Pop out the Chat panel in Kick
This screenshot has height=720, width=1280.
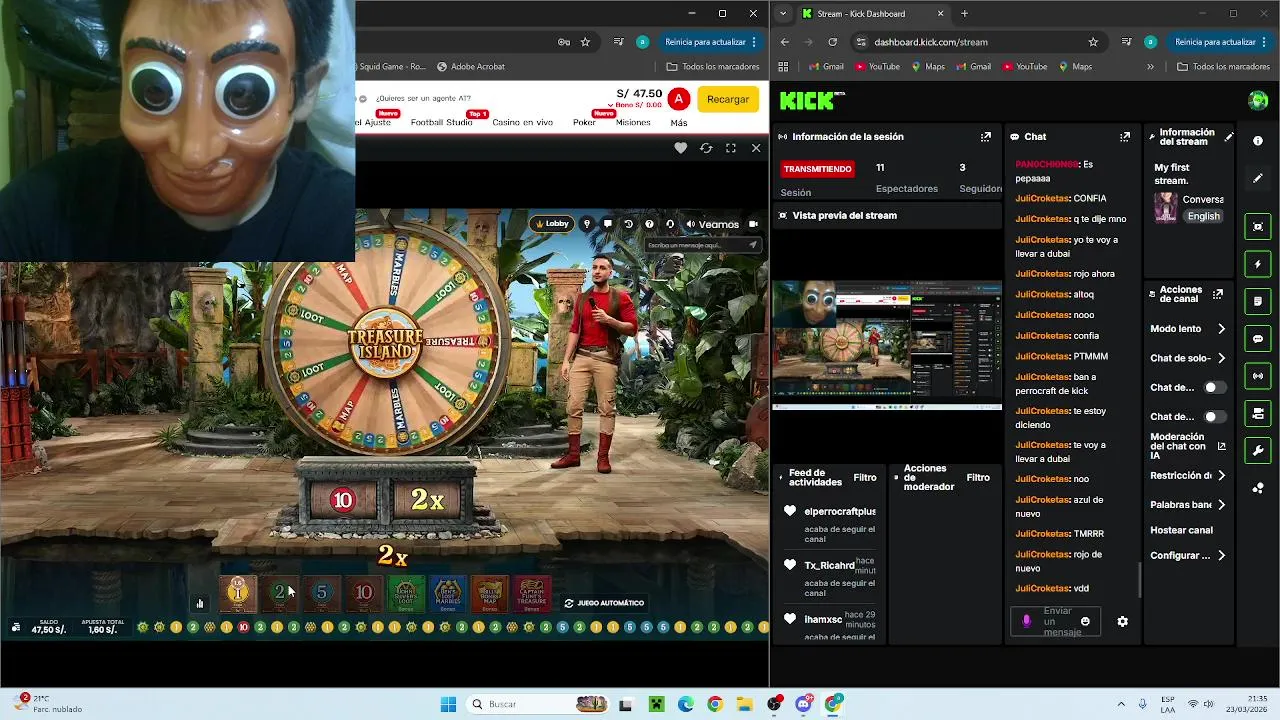(1125, 136)
